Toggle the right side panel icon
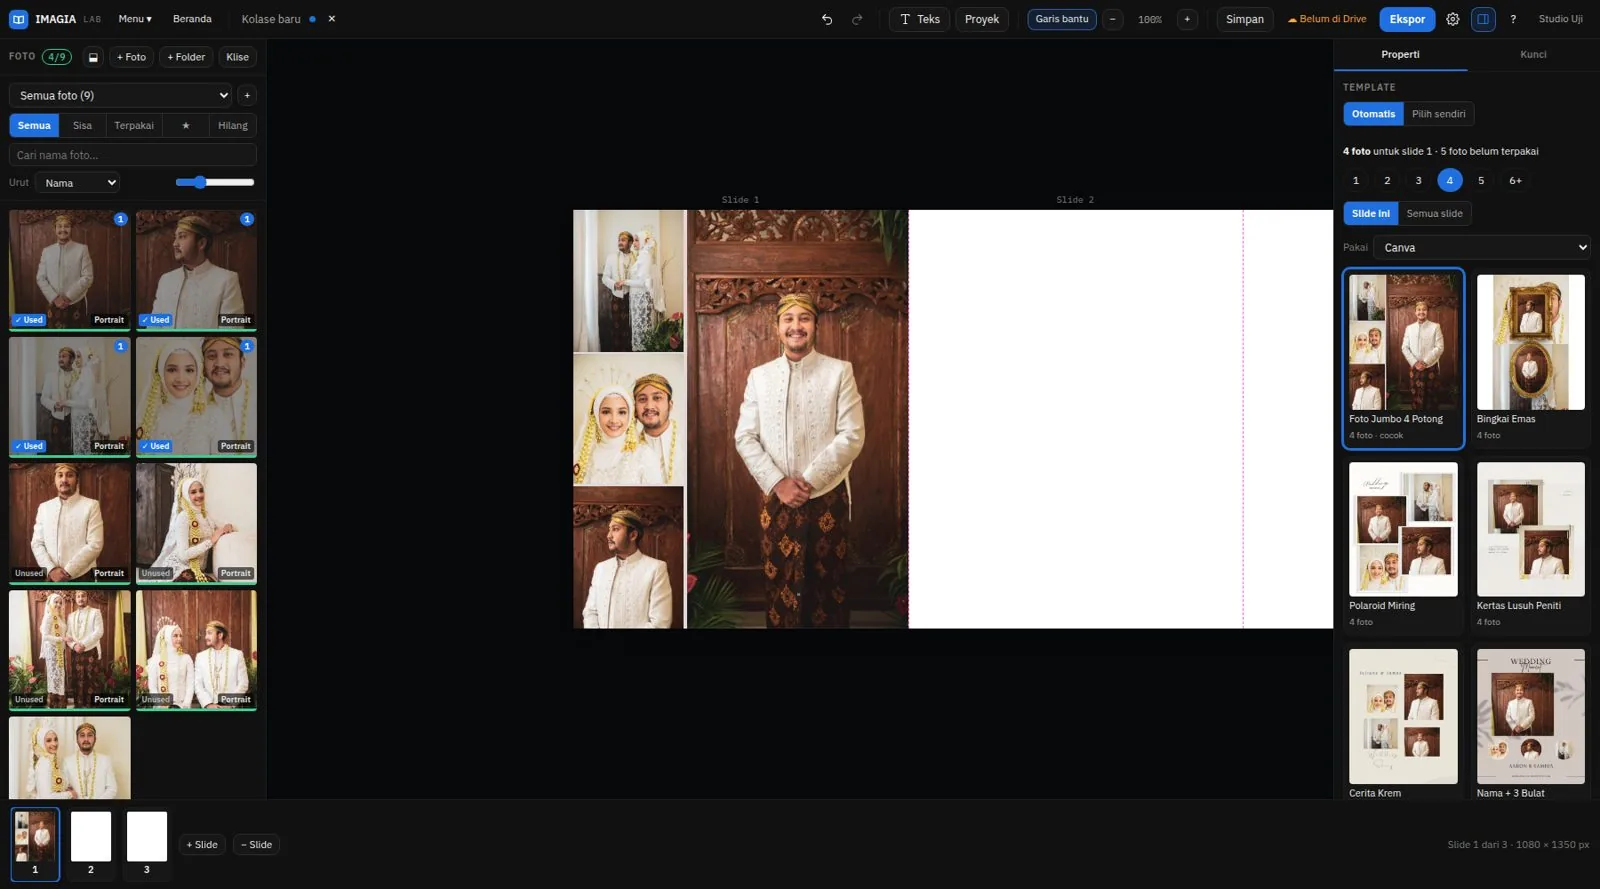Screen dimensions: 1600x889 pos(1483,19)
